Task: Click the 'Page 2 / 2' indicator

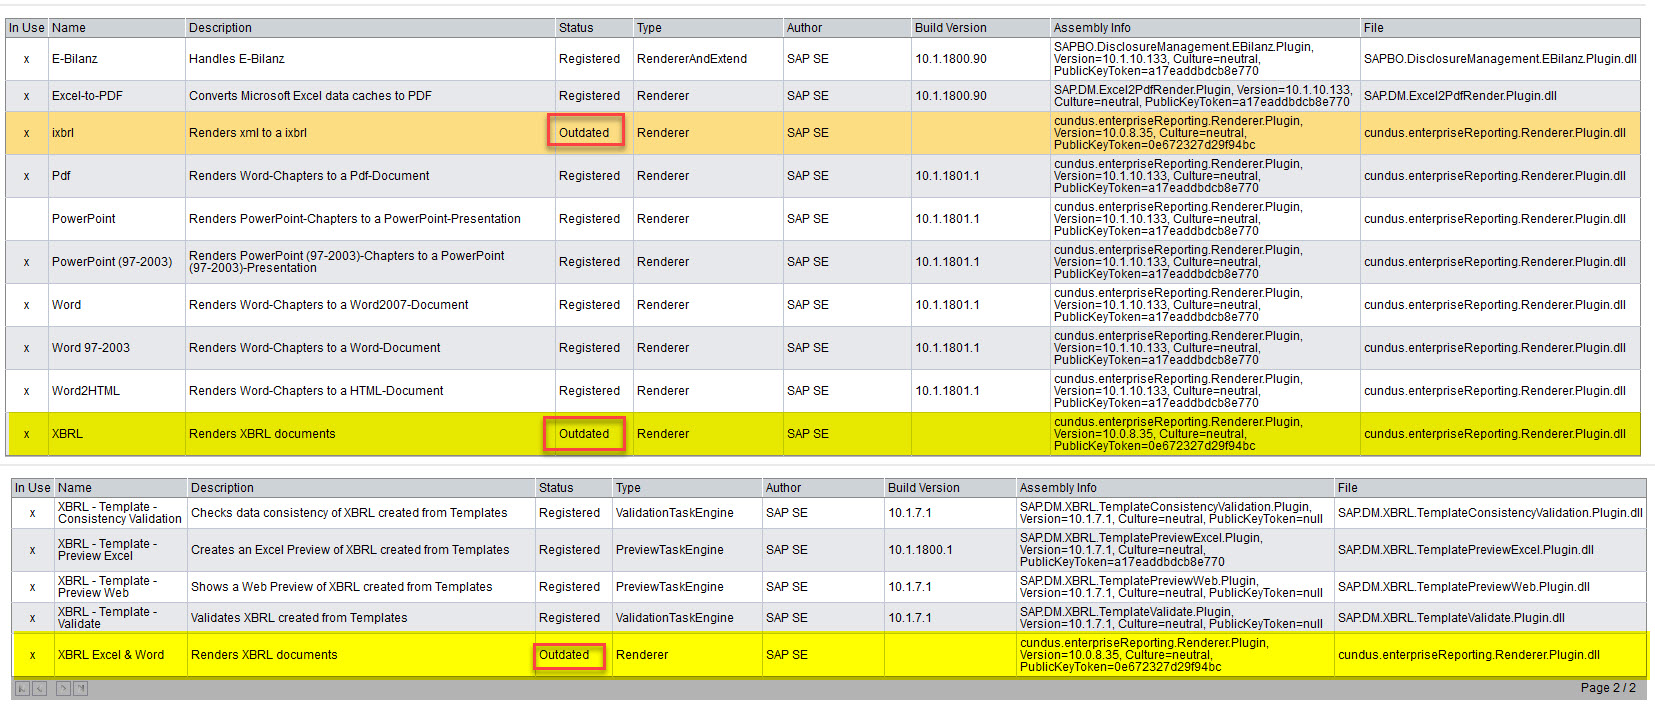Action: coord(1608,688)
